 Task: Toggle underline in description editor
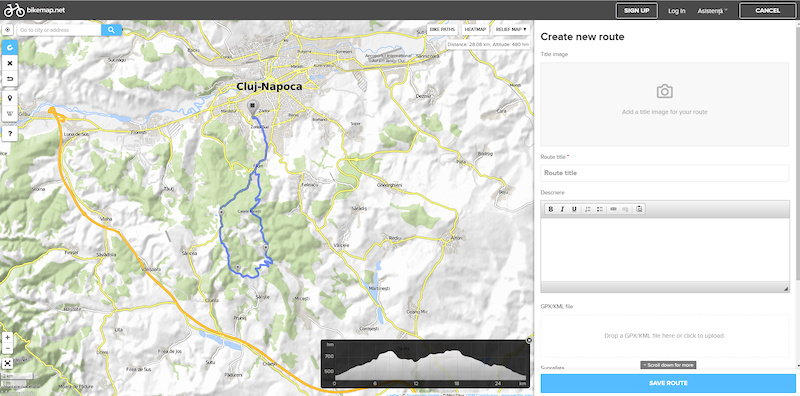(x=574, y=209)
